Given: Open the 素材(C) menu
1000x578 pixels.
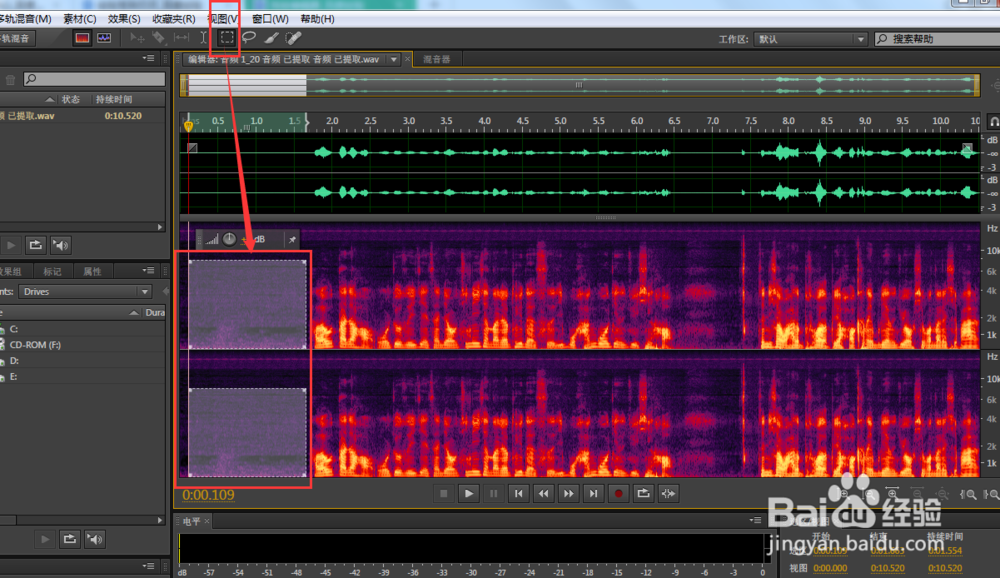Looking at the screenshot, I should [80, 19].
